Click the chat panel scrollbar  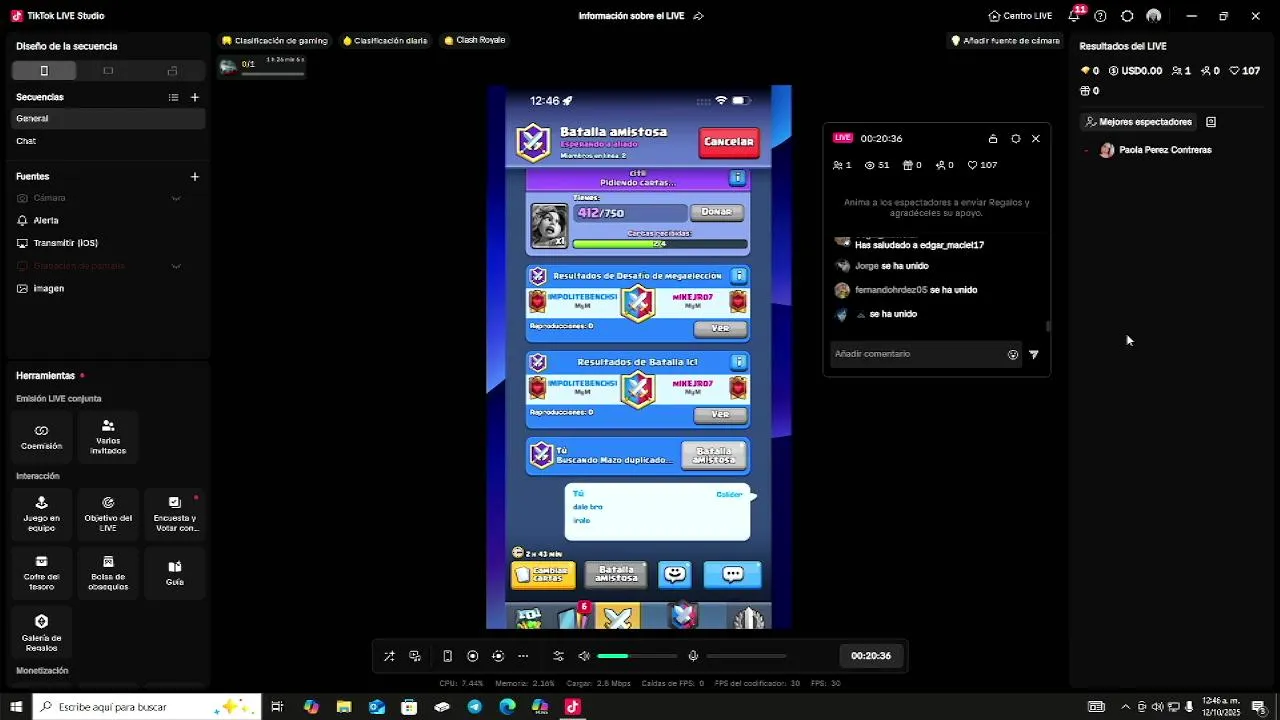point(1048,325)
